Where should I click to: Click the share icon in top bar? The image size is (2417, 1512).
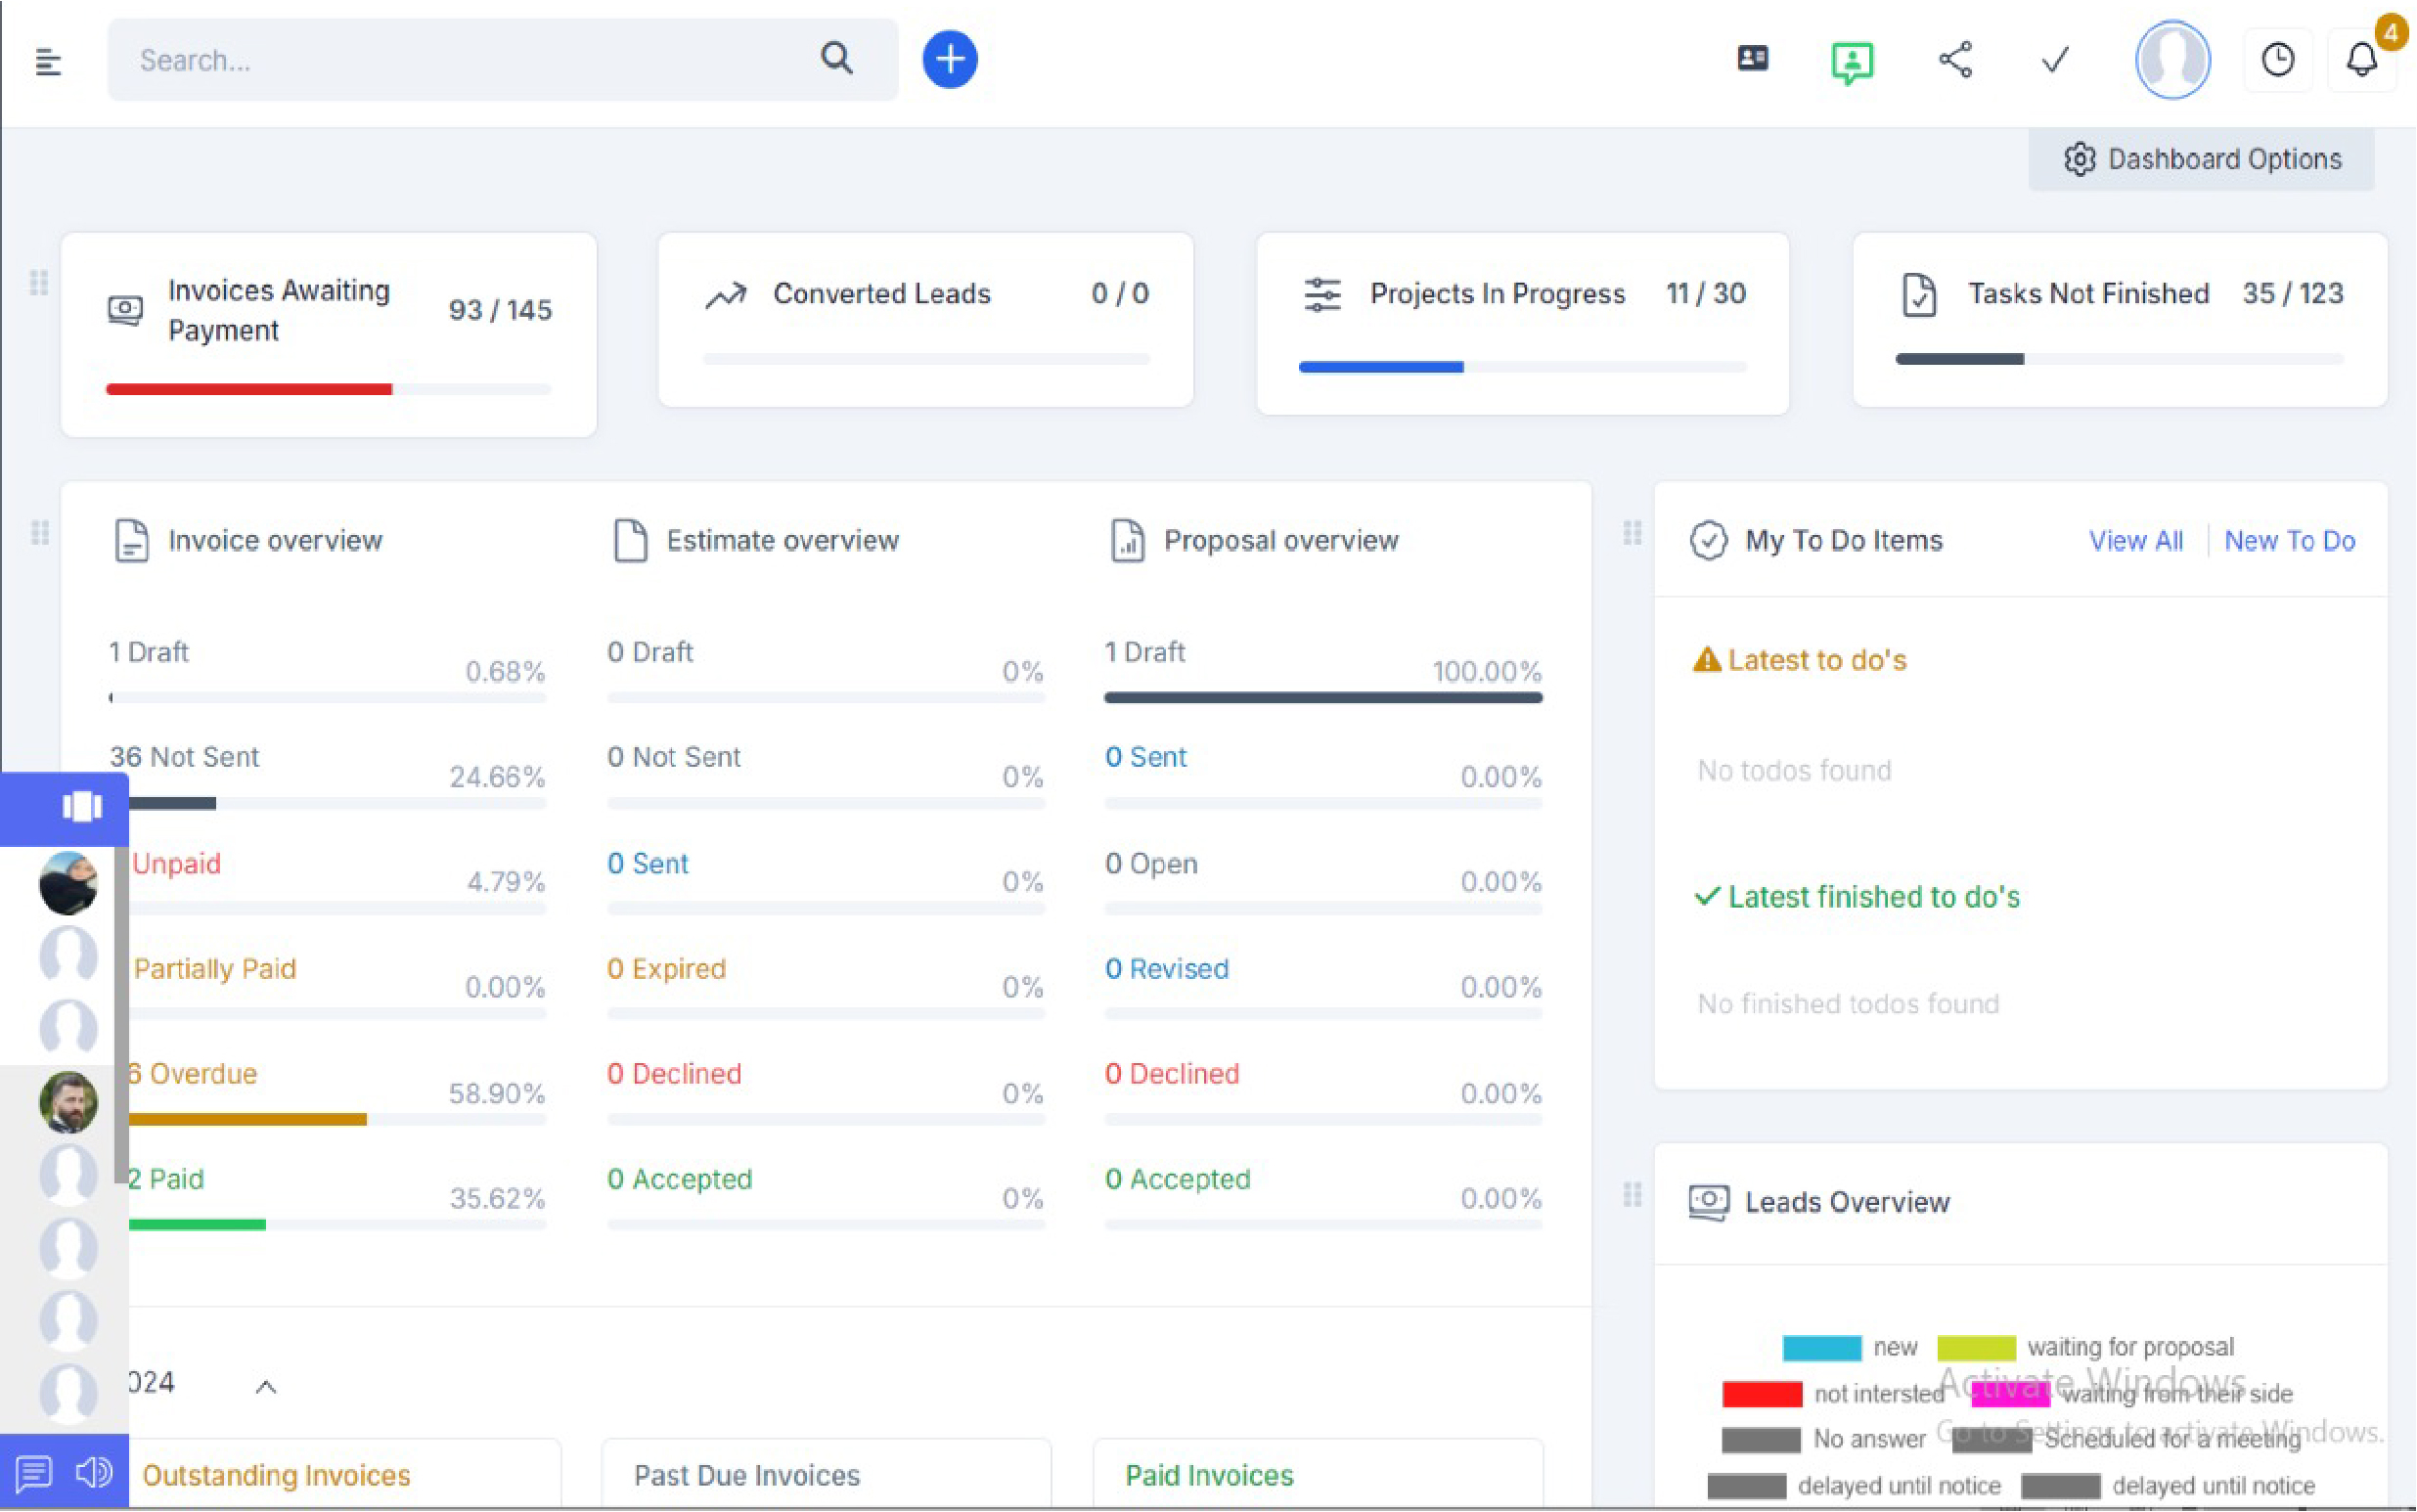(1955, 60)
